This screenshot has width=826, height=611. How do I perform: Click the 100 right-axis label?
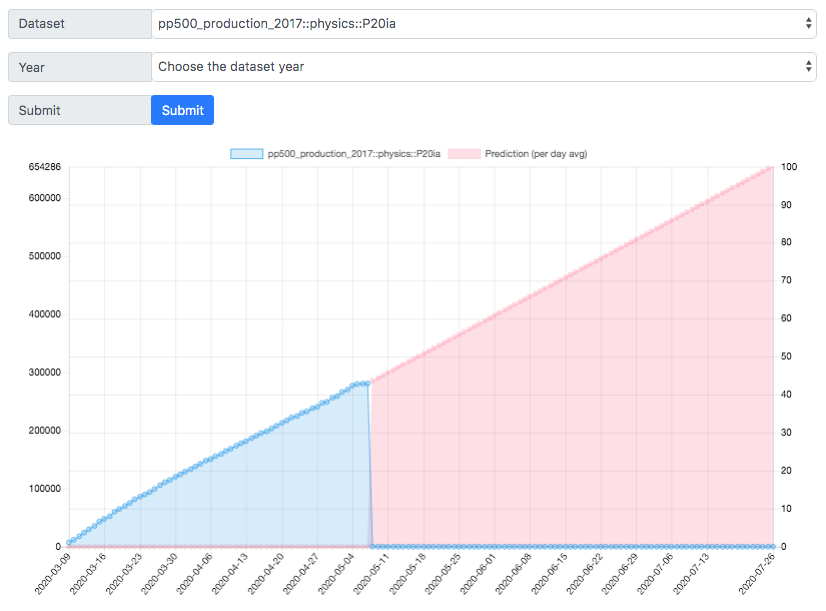coord(789,167)
